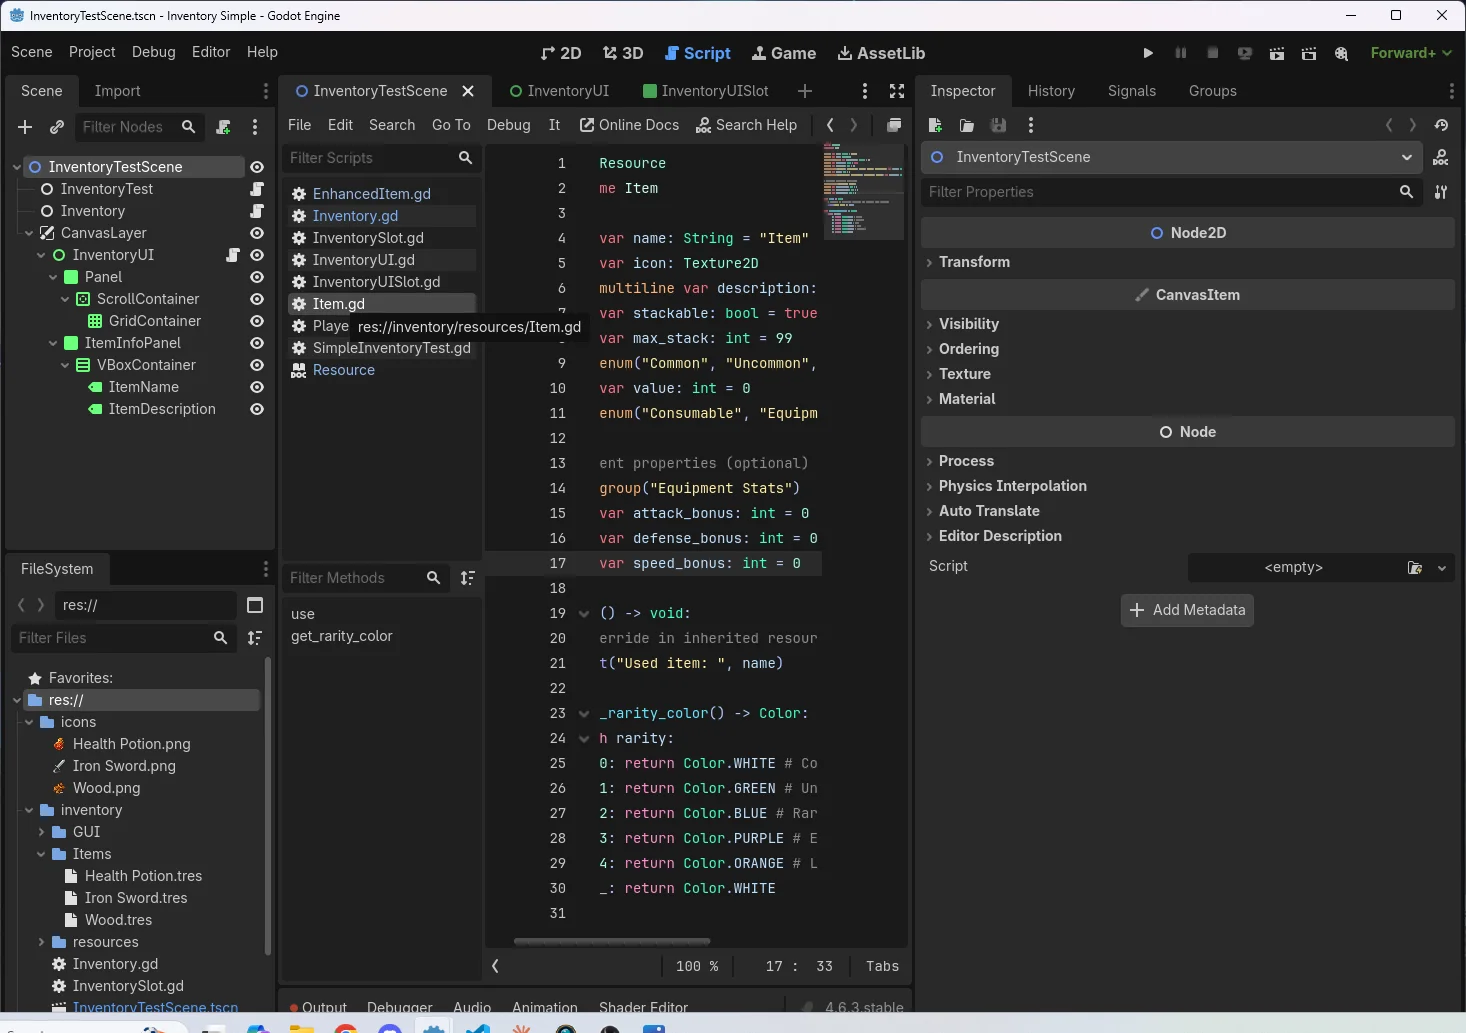Open script attached to InventoryUI node
1466x1033 pixels.
tap(233, 255)
